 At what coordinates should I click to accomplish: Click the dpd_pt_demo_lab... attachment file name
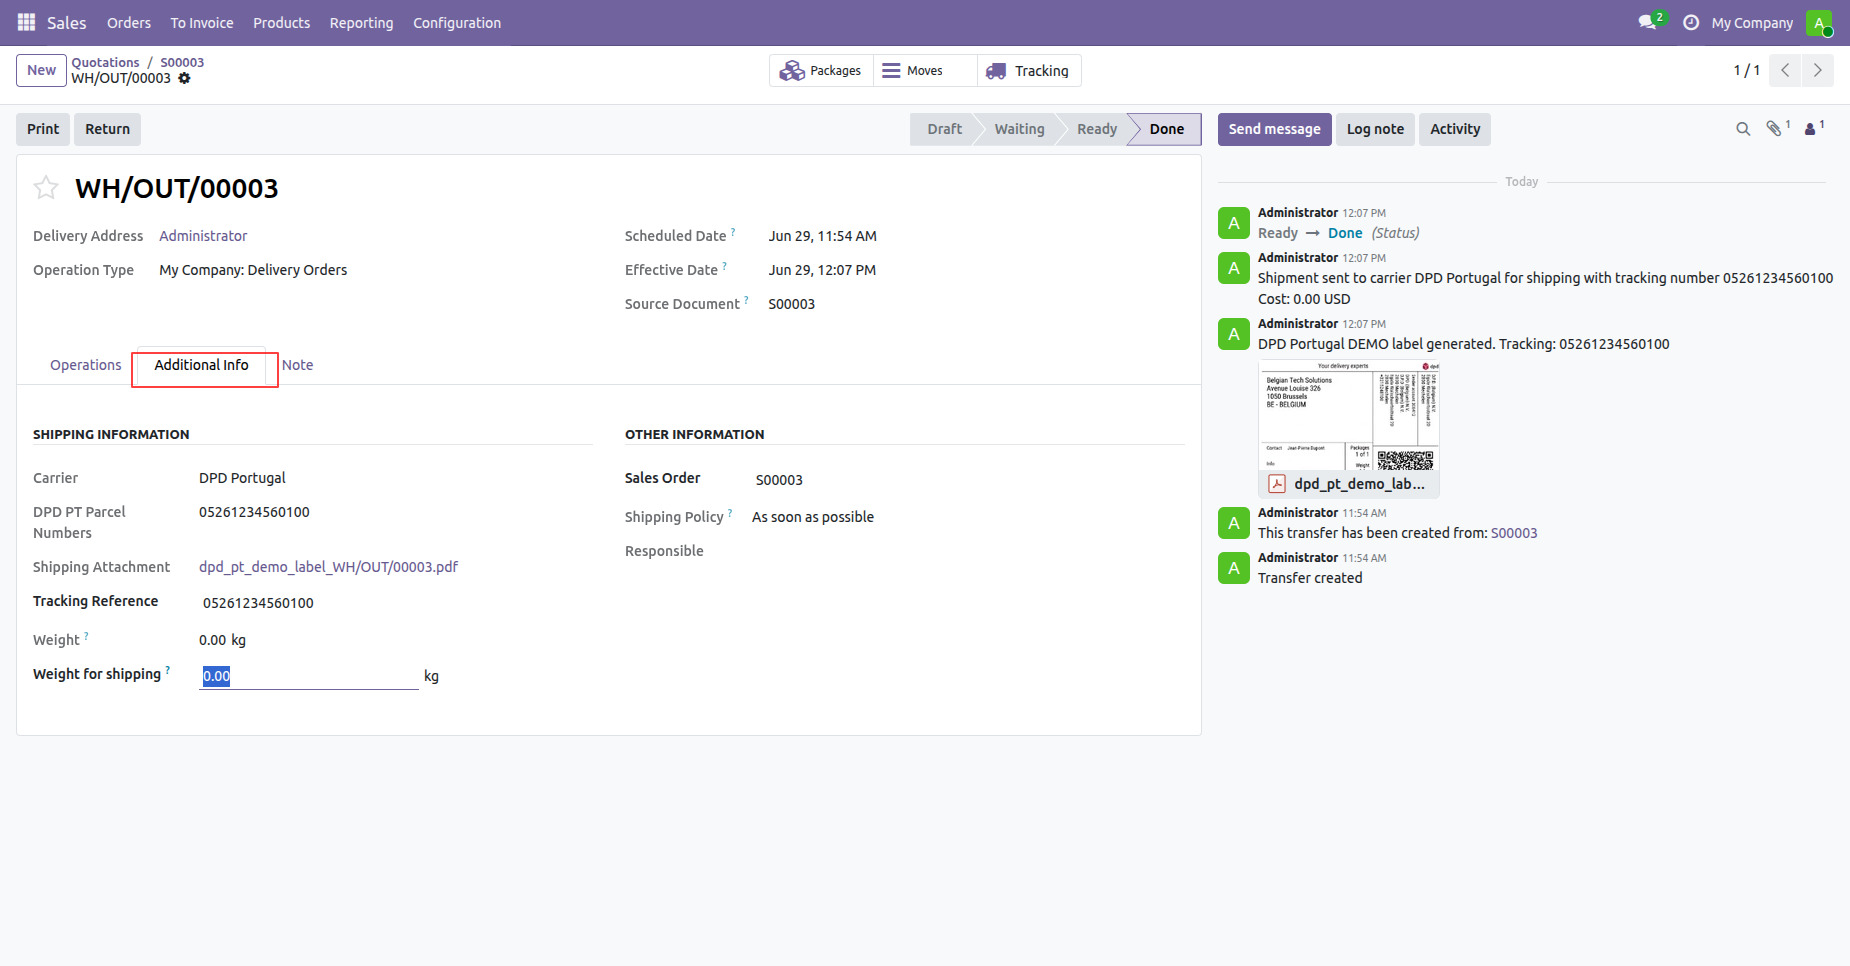1359,484
